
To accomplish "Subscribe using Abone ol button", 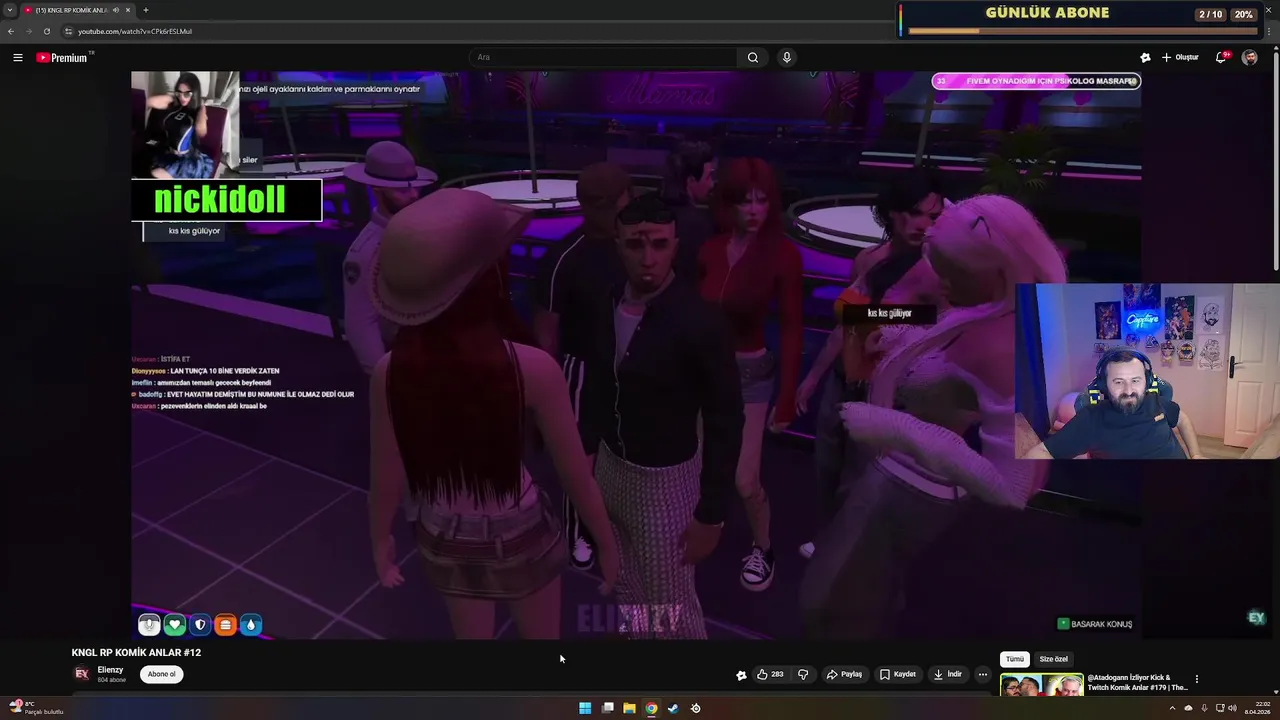I will (161, 674).
